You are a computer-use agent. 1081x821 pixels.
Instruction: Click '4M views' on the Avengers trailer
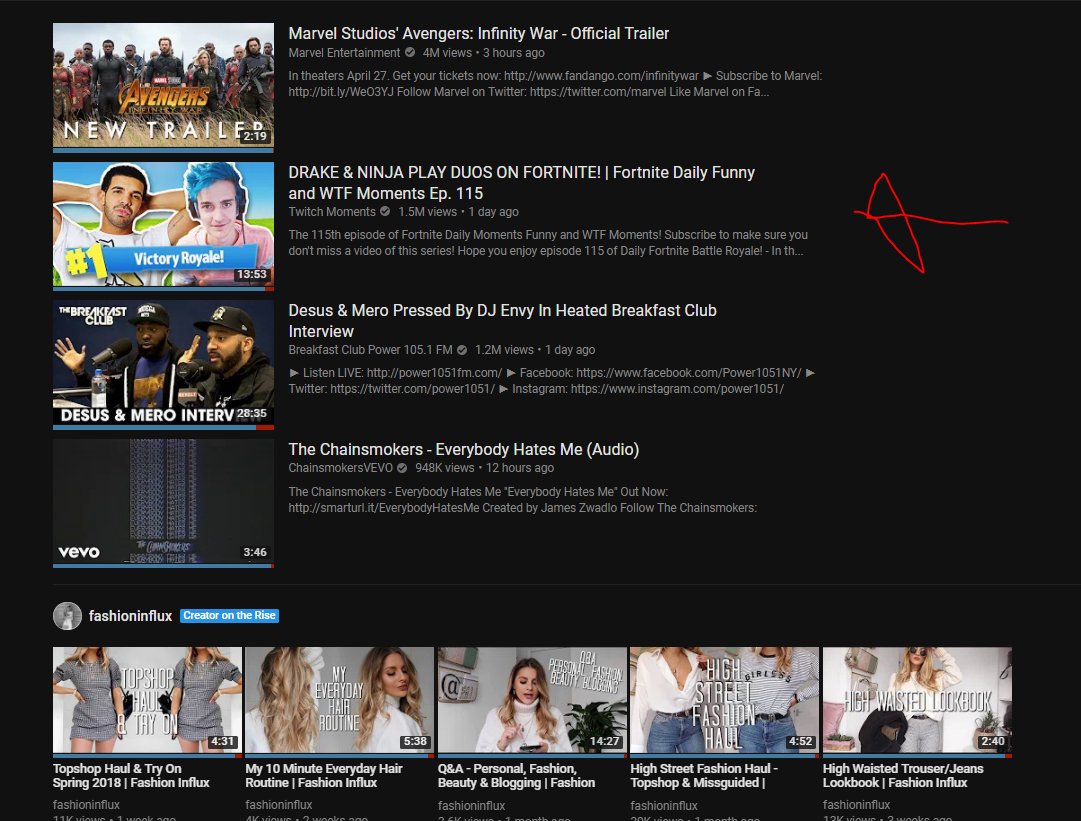click(447, 53)
